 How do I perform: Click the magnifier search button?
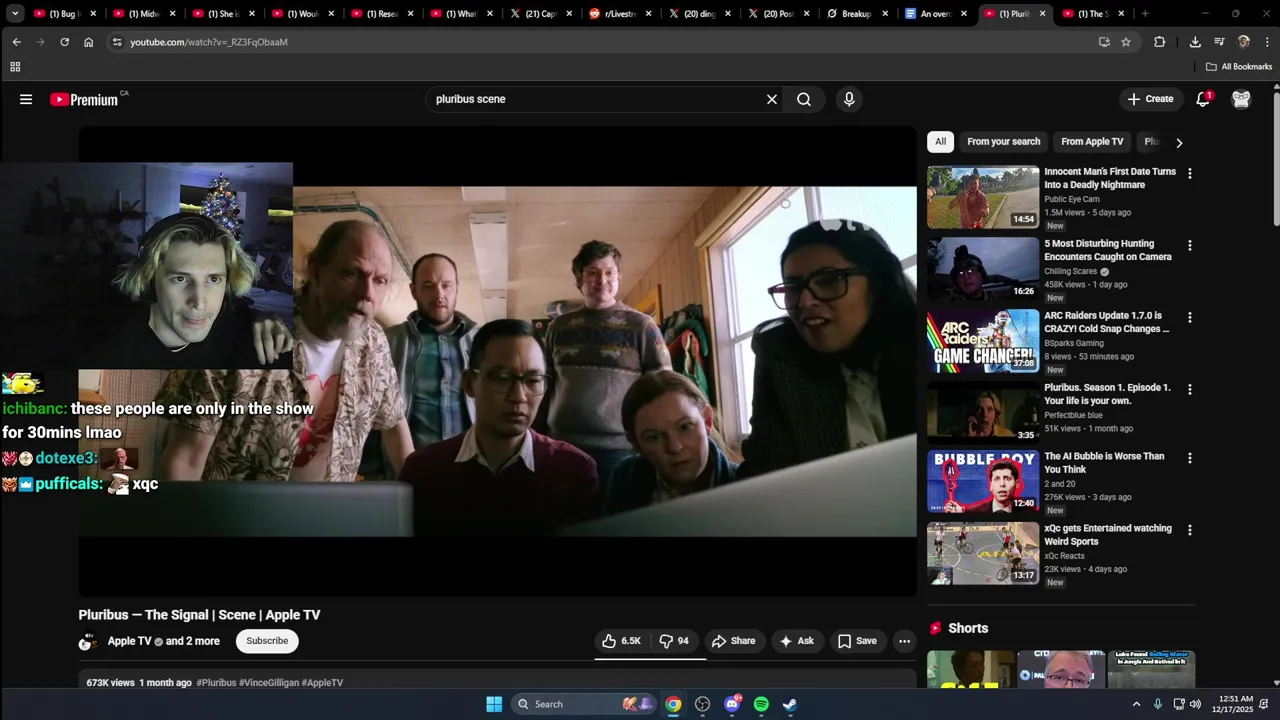click(804, 99)
